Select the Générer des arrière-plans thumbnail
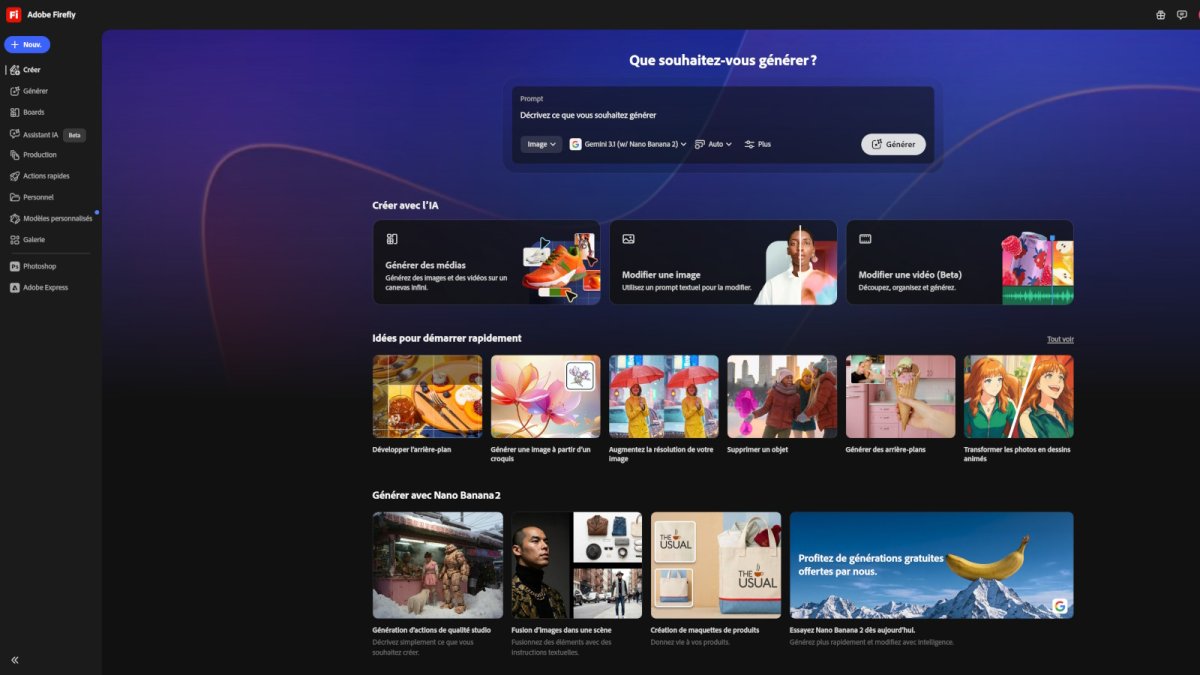The width and height of the screenshot is (1200, 675). pyautogui.click(x=900, y=396)
